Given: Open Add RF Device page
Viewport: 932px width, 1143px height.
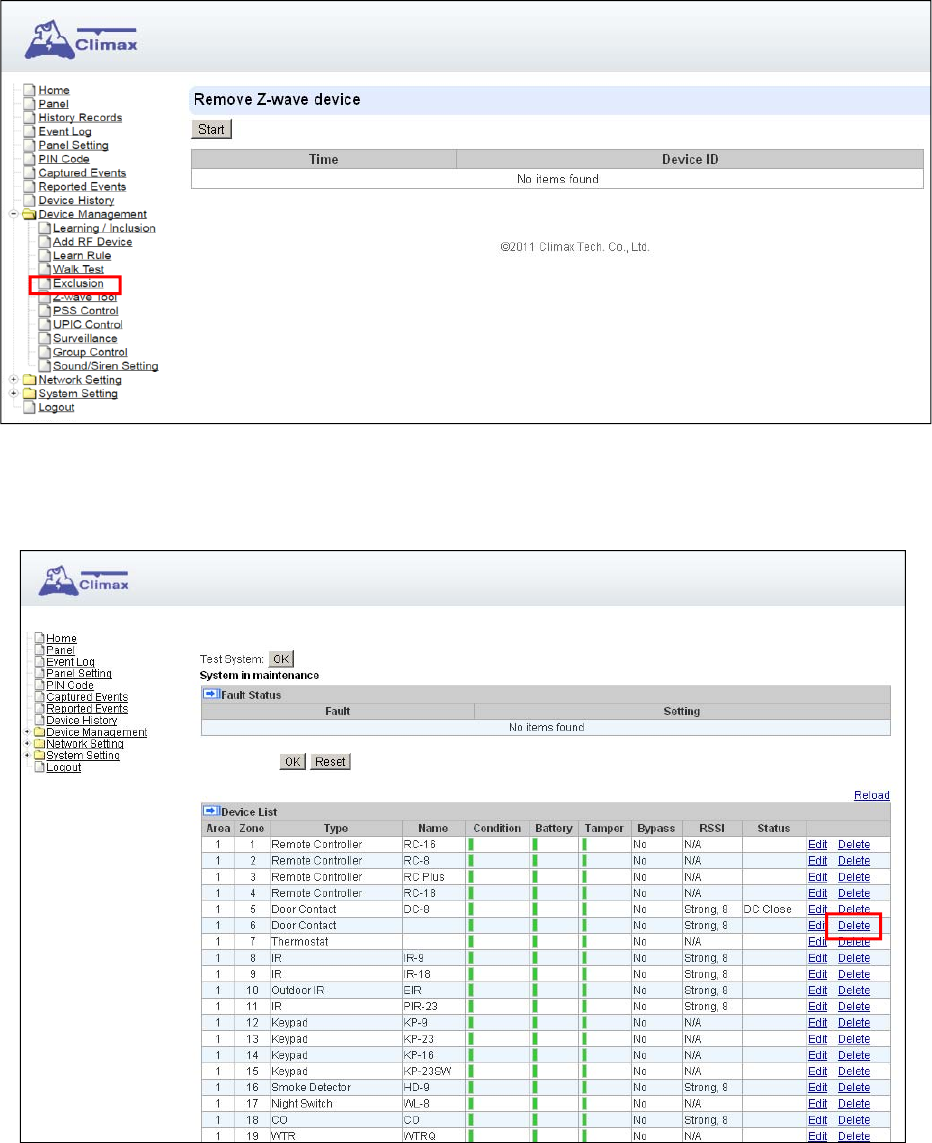Looking at the screenshot, I should (x=93, y=242).
